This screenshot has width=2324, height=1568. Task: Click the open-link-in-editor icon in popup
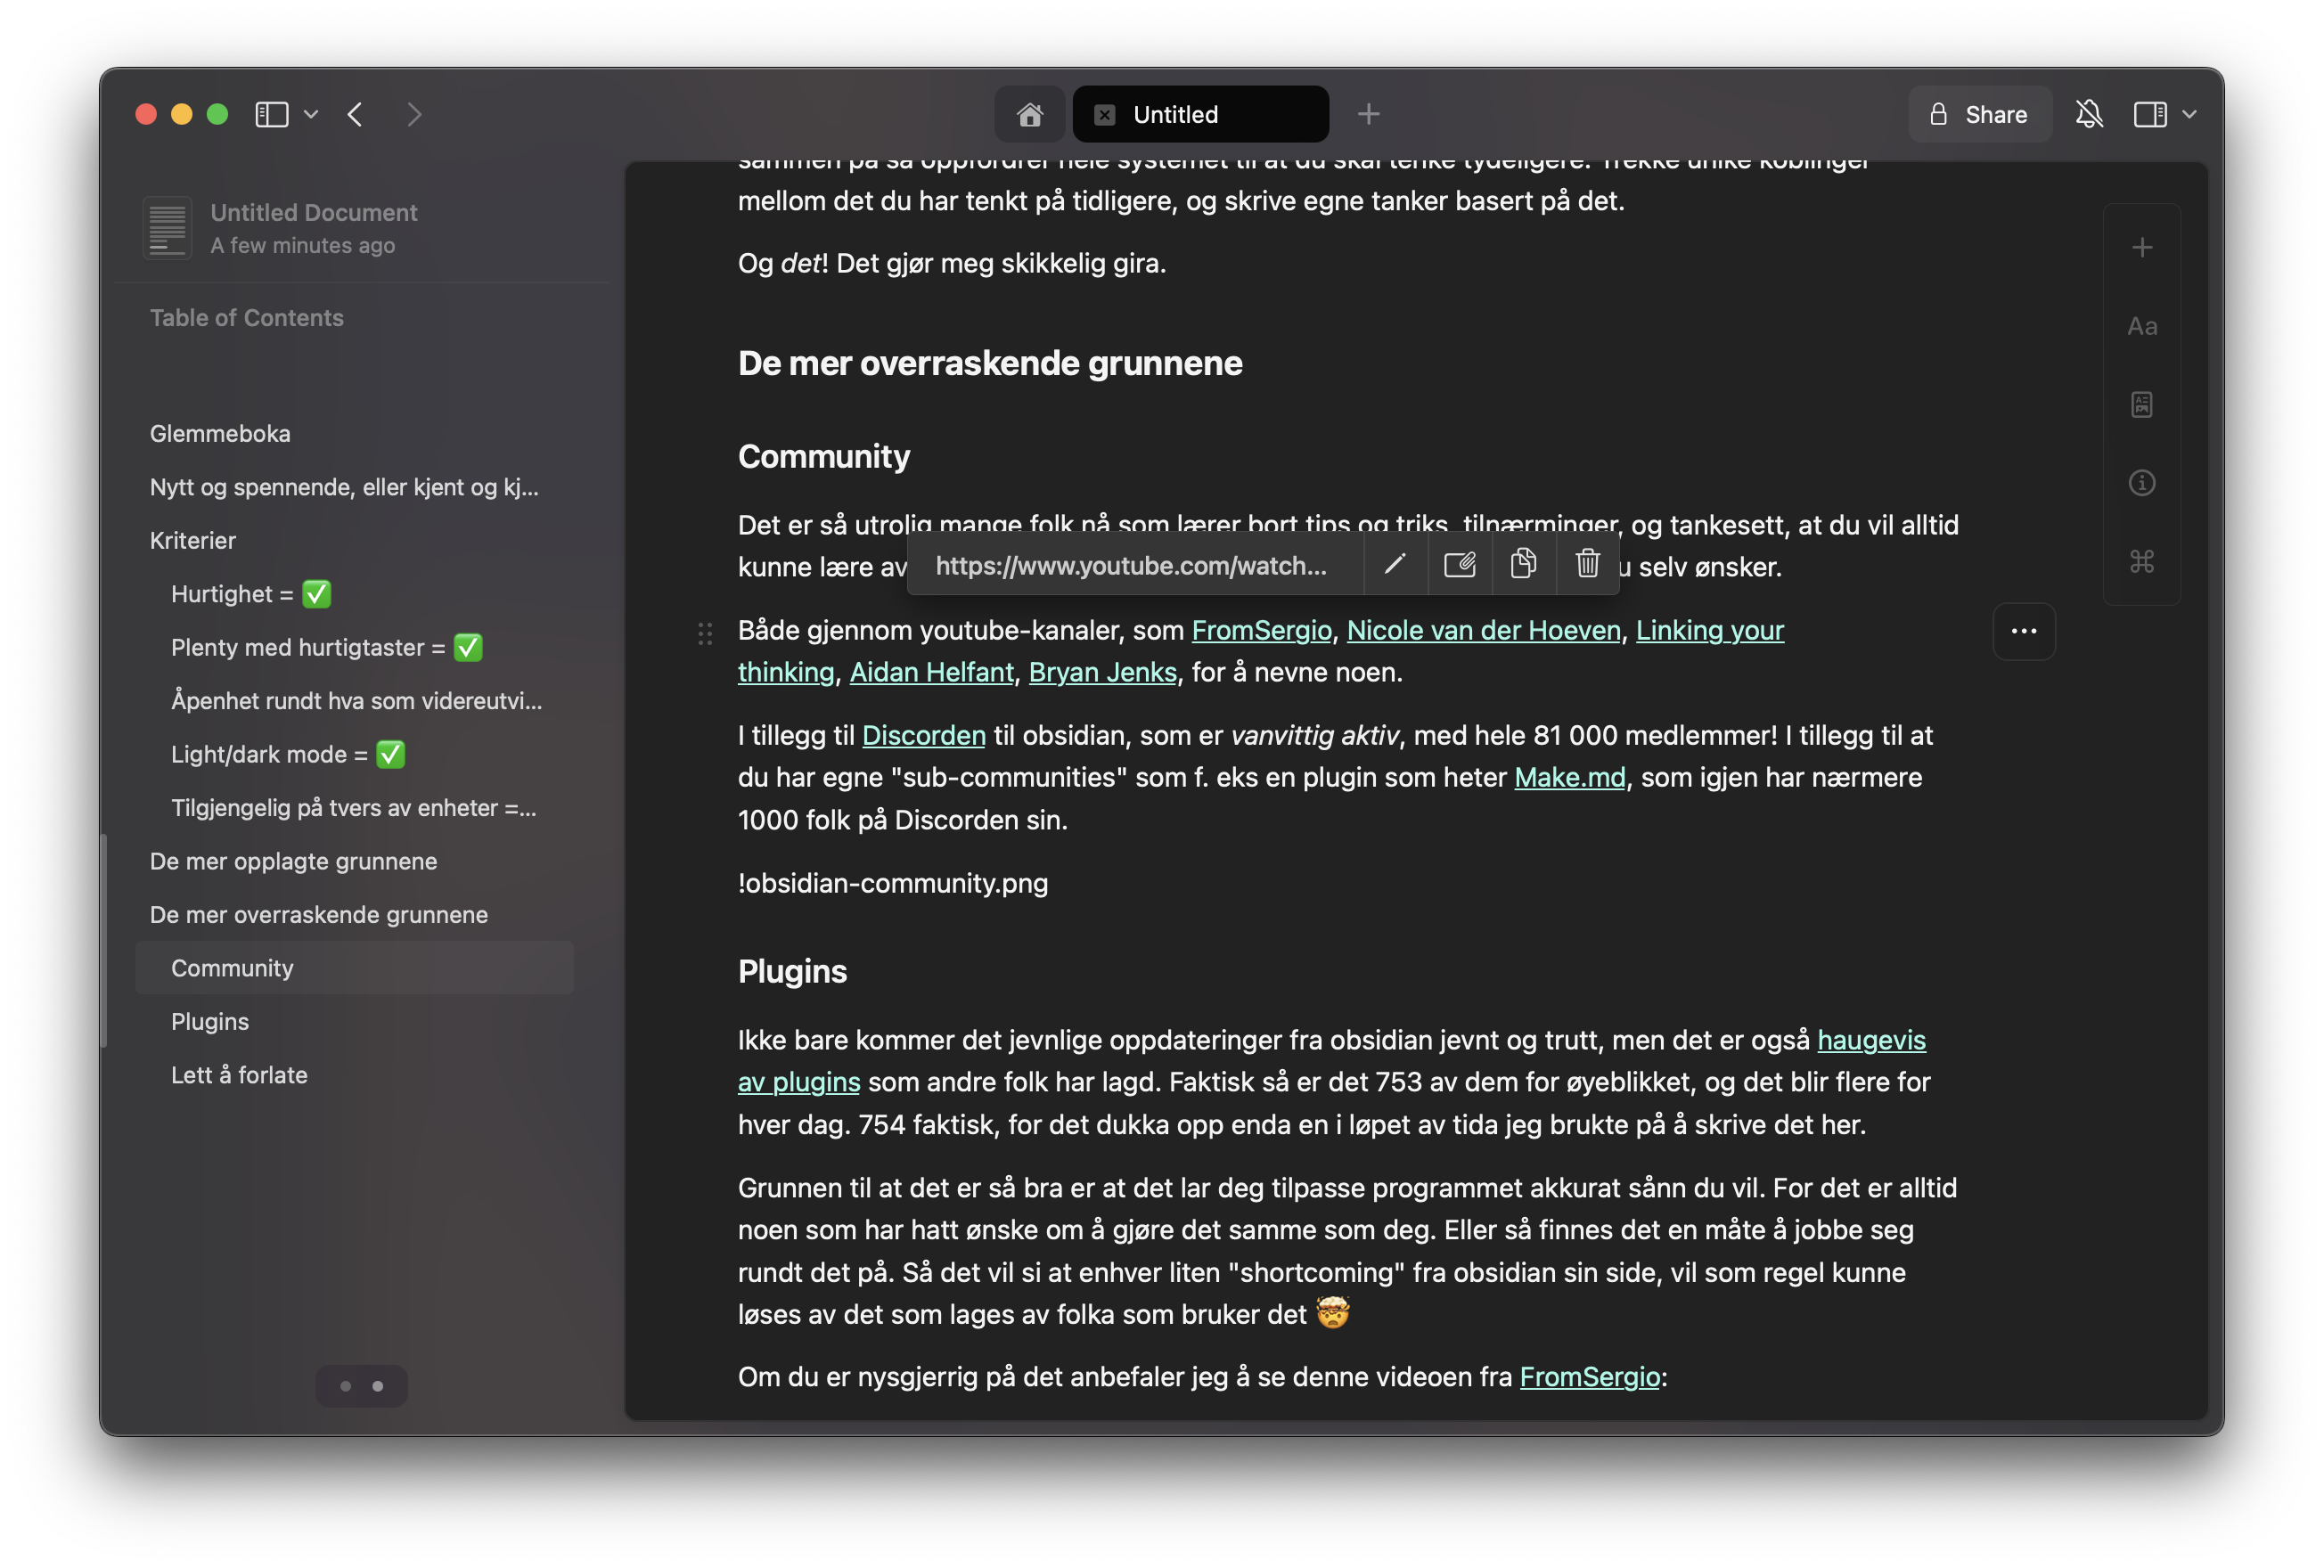coord(1459,565)
